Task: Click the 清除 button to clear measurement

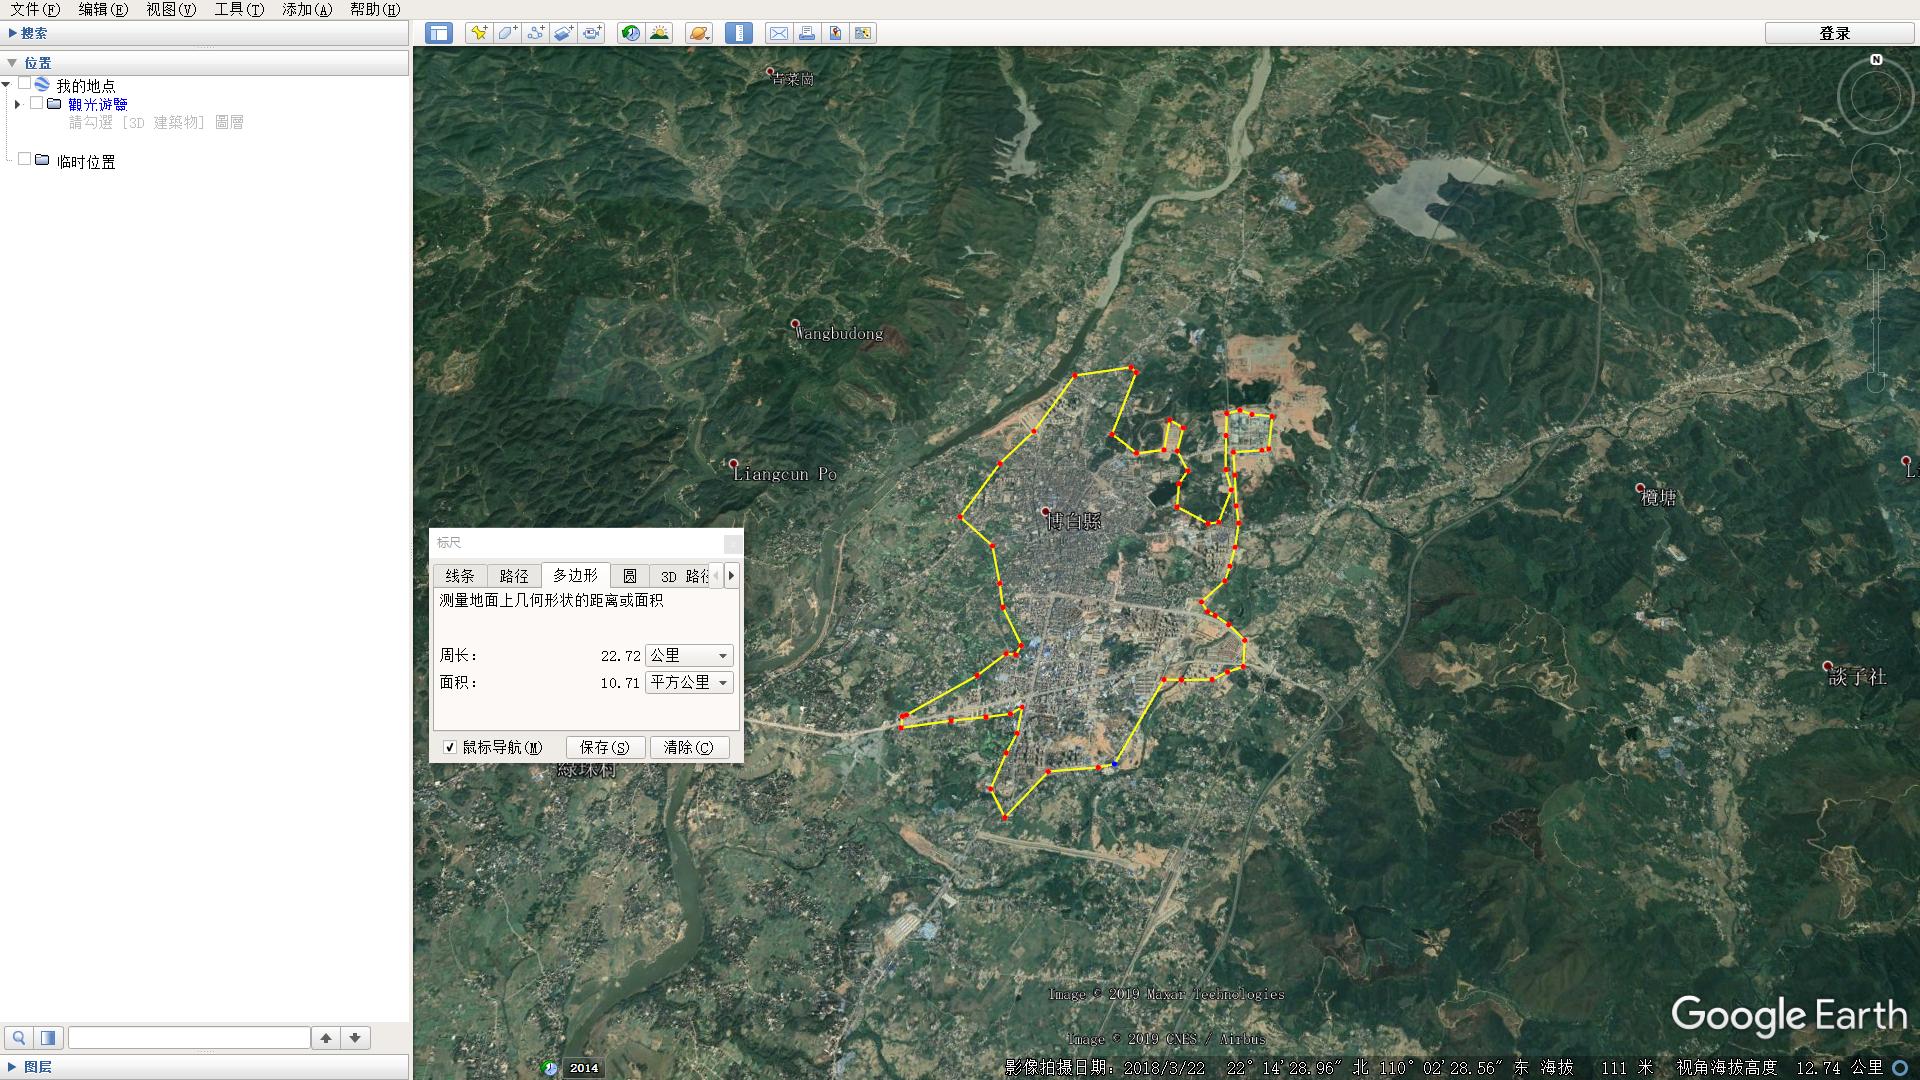Action: pos(689,747)
